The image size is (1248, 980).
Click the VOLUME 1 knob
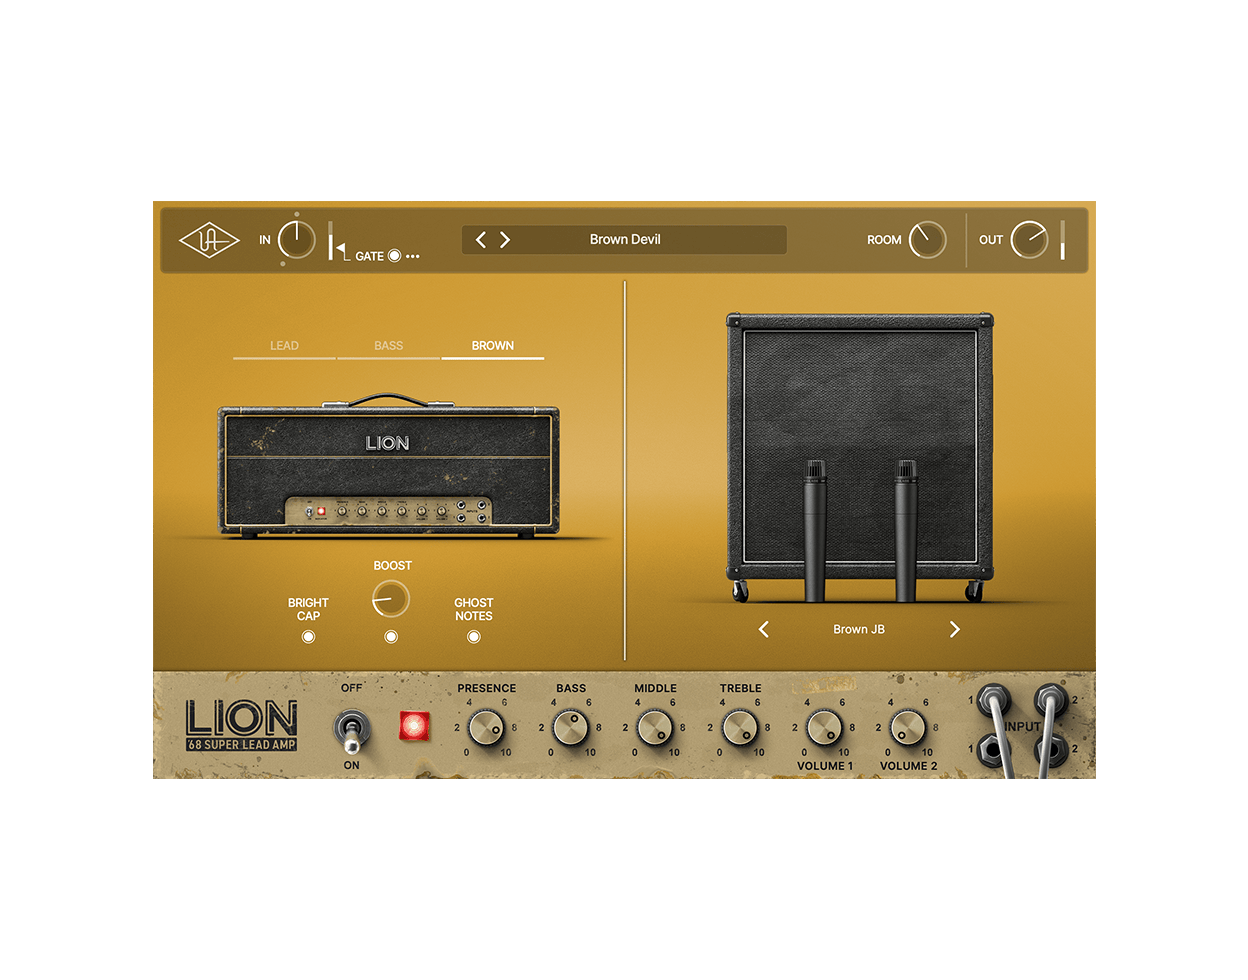point(824,728)
